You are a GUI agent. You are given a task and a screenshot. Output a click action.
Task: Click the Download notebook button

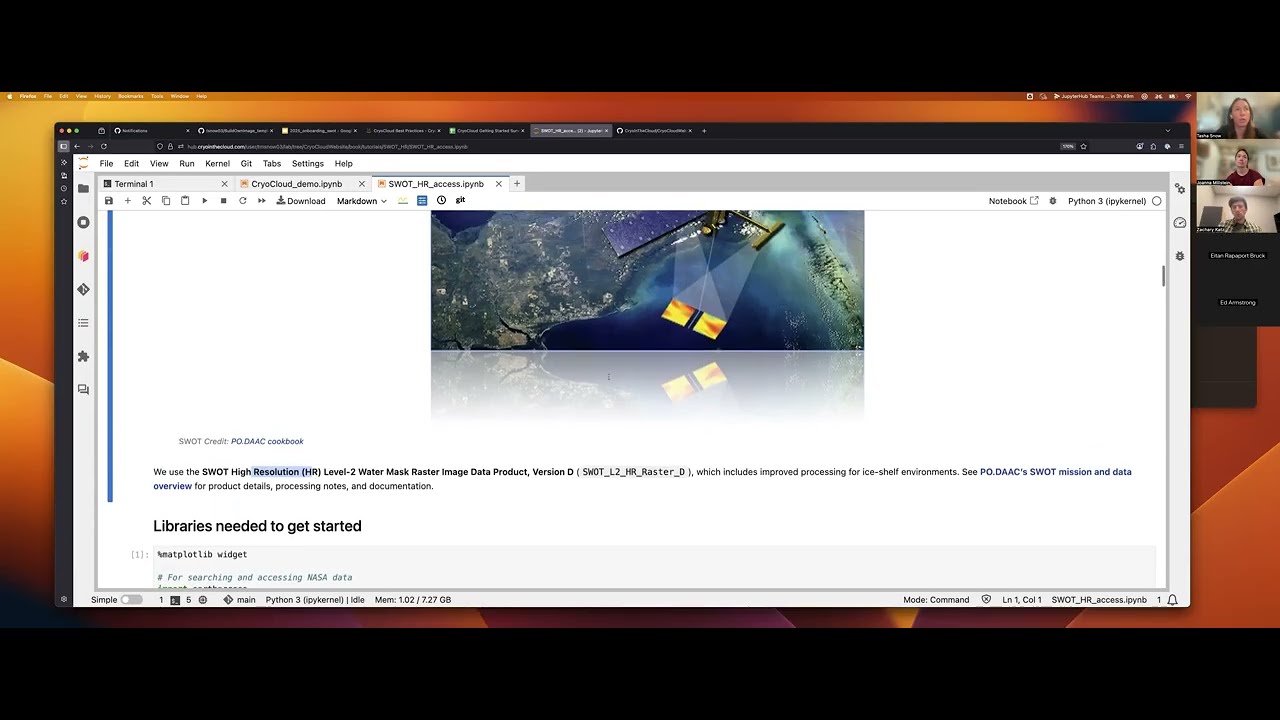(301, 201)
